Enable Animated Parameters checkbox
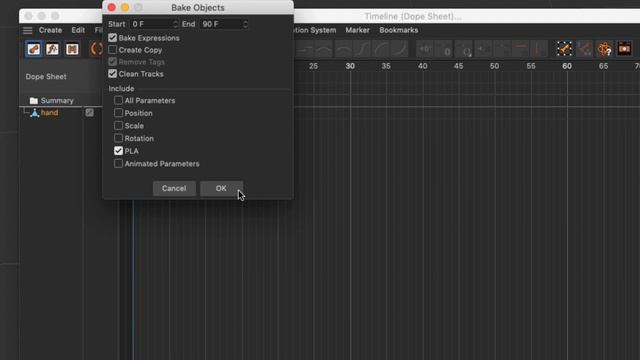 (x=118, y=164)
